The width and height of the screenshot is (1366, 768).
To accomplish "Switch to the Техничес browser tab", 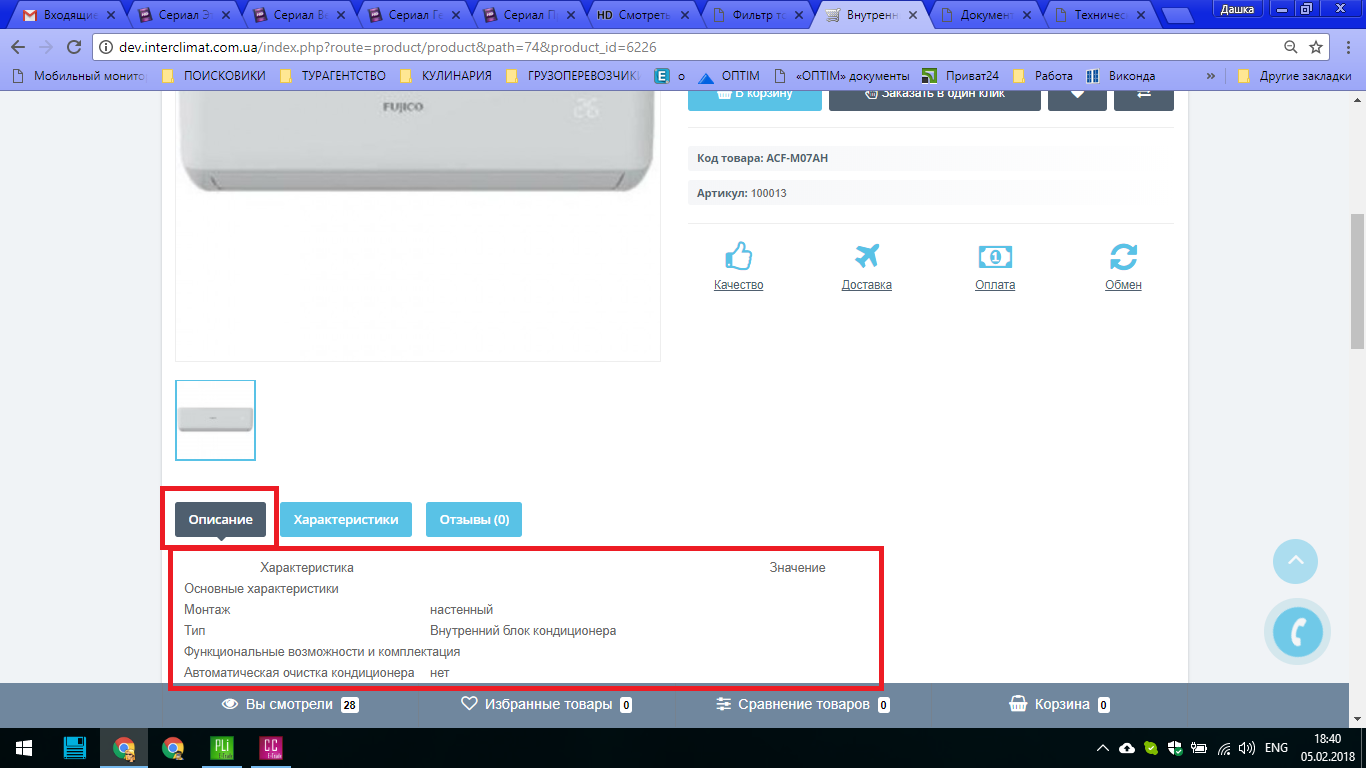I will pyautogui.click(x=1101, y=15).
